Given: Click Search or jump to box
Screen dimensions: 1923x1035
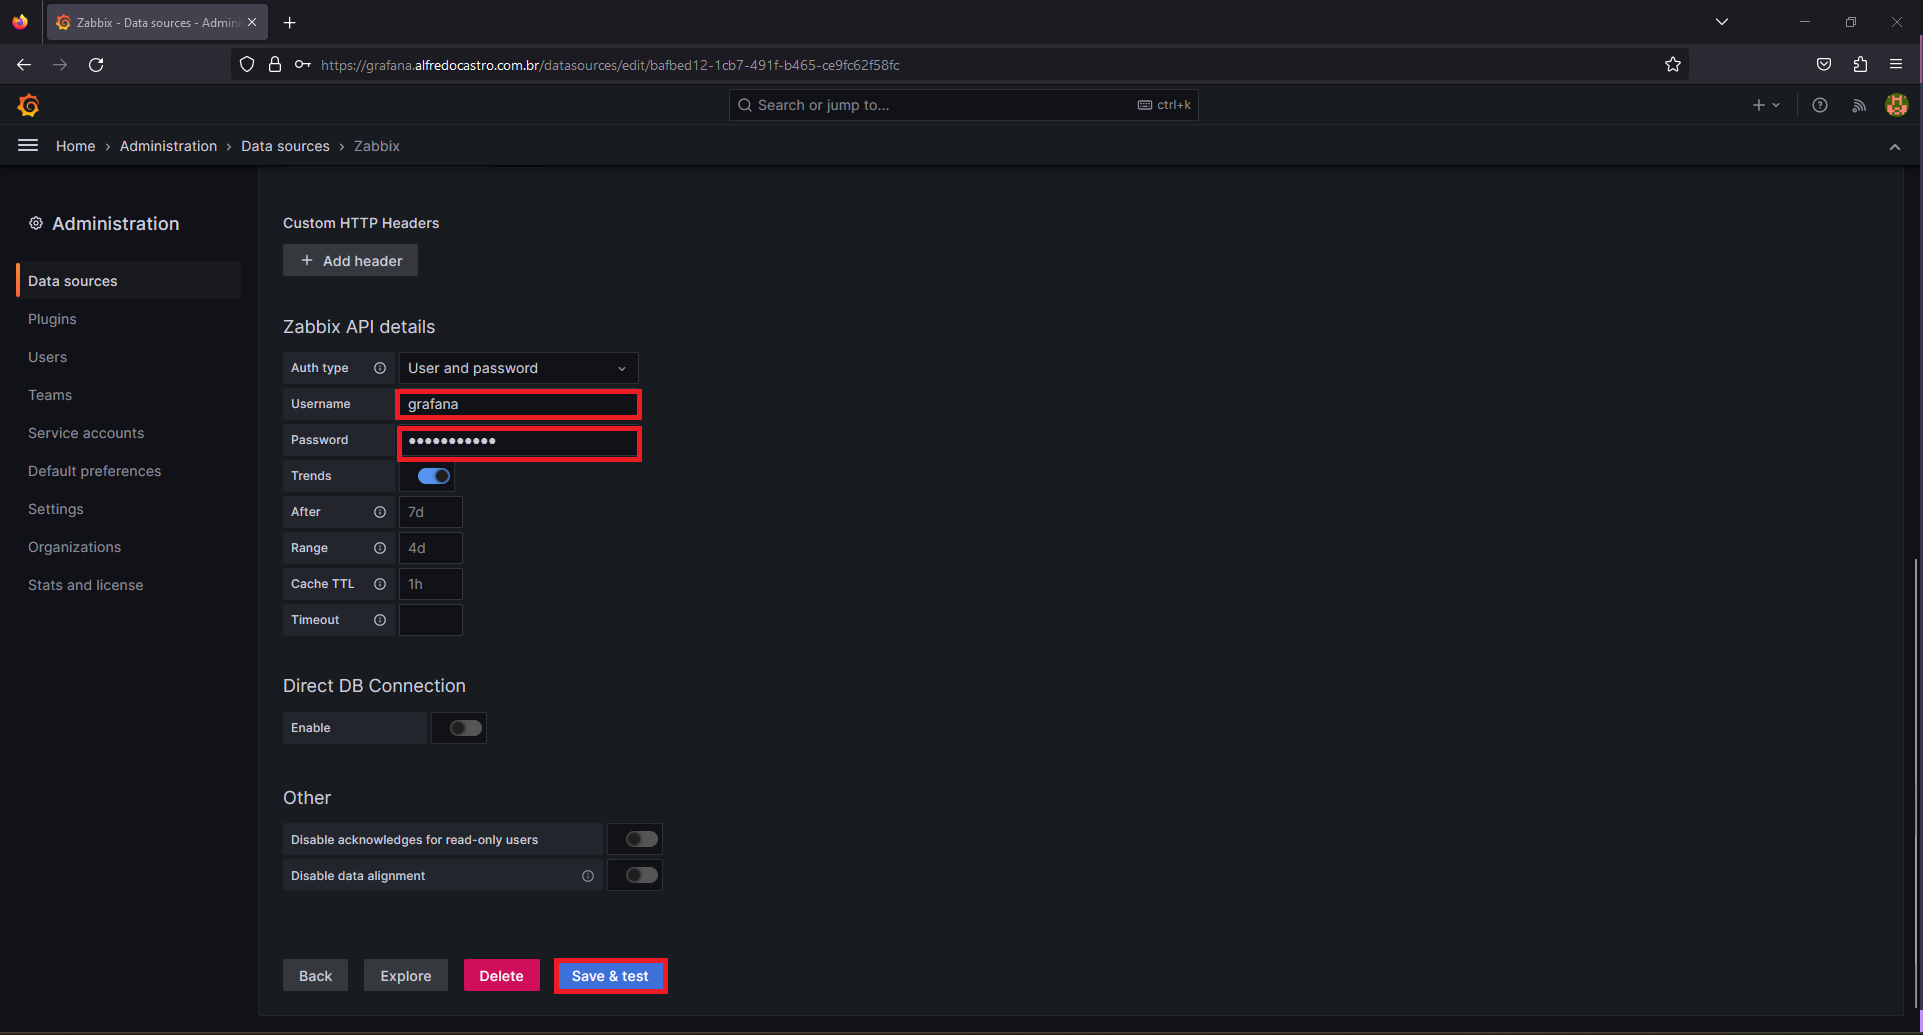Looking at the screenshot, I should 963,105.
